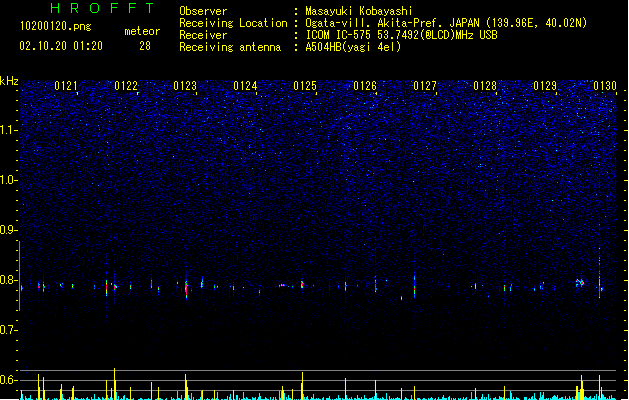Click time marker 0126
Viewport: 629px width, 400px height.
click(x=365, y=86)
